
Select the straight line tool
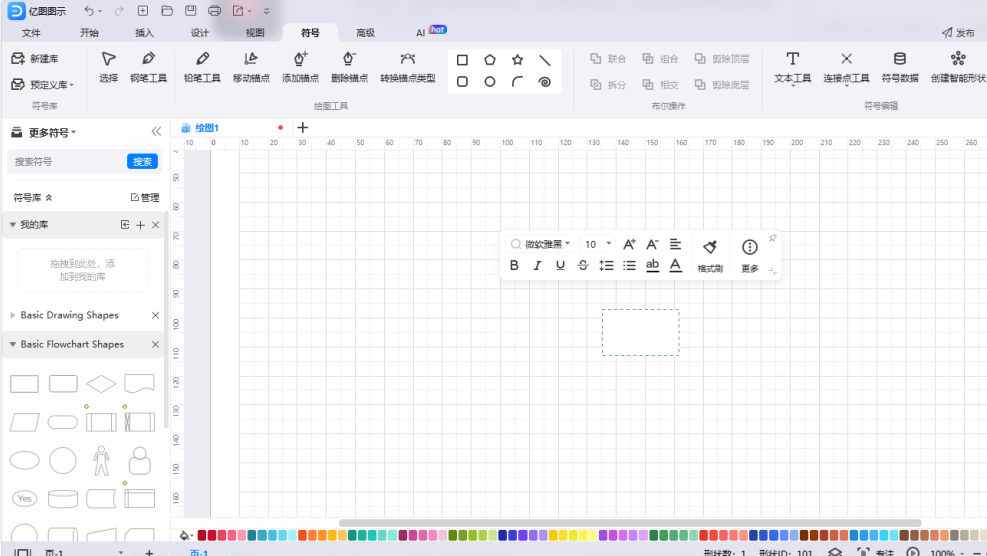[x=545, y=60]
